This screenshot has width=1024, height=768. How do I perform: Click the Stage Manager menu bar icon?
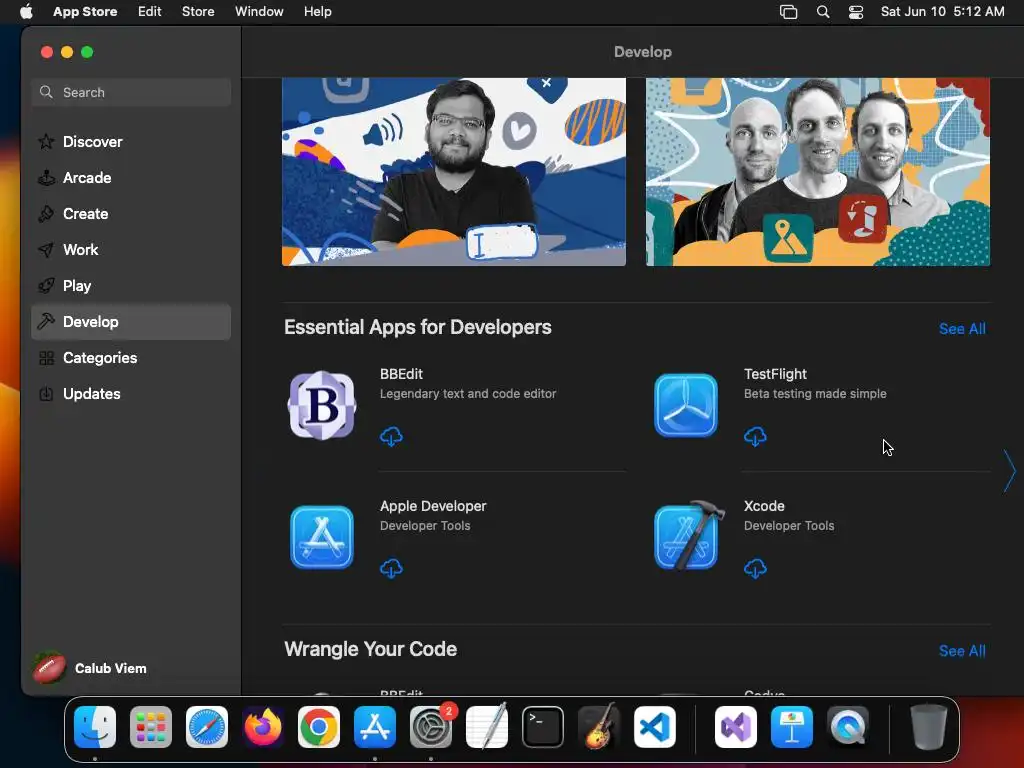tap(788, 12)
